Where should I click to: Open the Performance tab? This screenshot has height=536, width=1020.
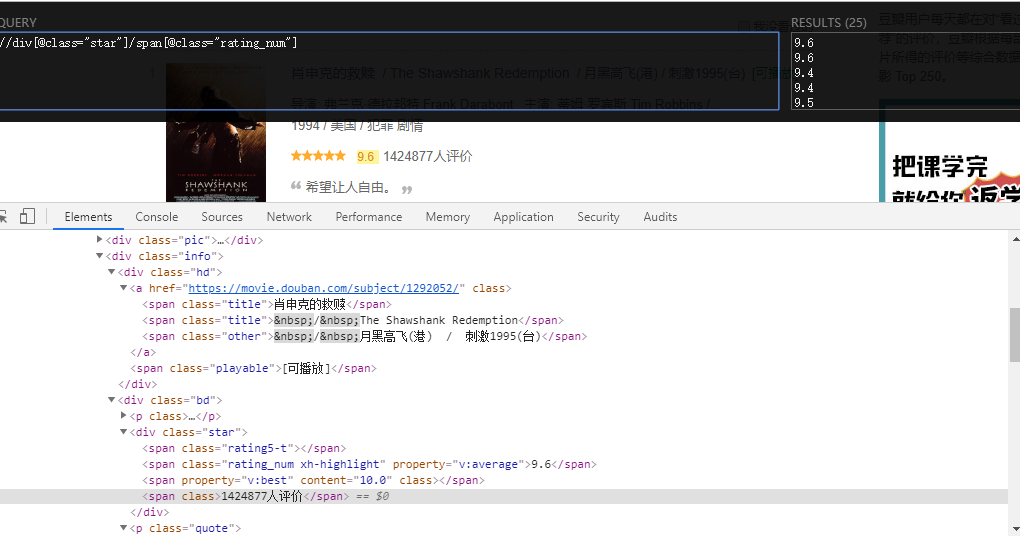(369, 217)
